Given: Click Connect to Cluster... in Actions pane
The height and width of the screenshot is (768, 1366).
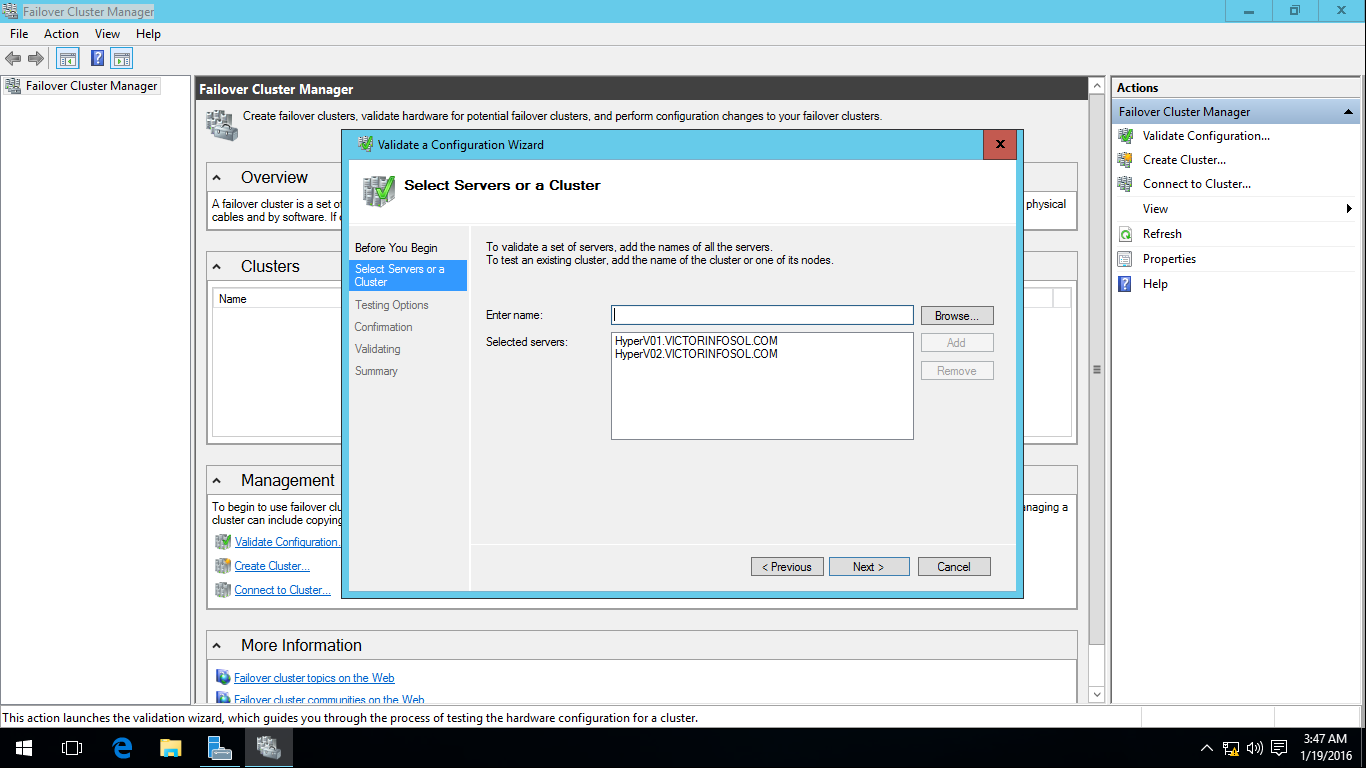Looking at the screenshot, I should pos(1197,184).
